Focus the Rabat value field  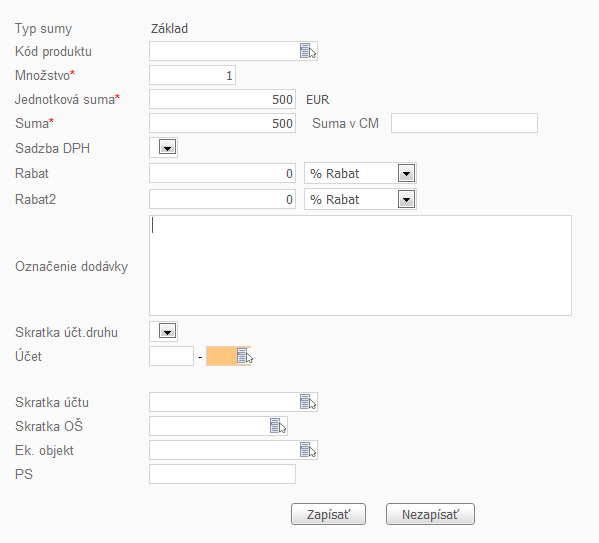[222, 173]
